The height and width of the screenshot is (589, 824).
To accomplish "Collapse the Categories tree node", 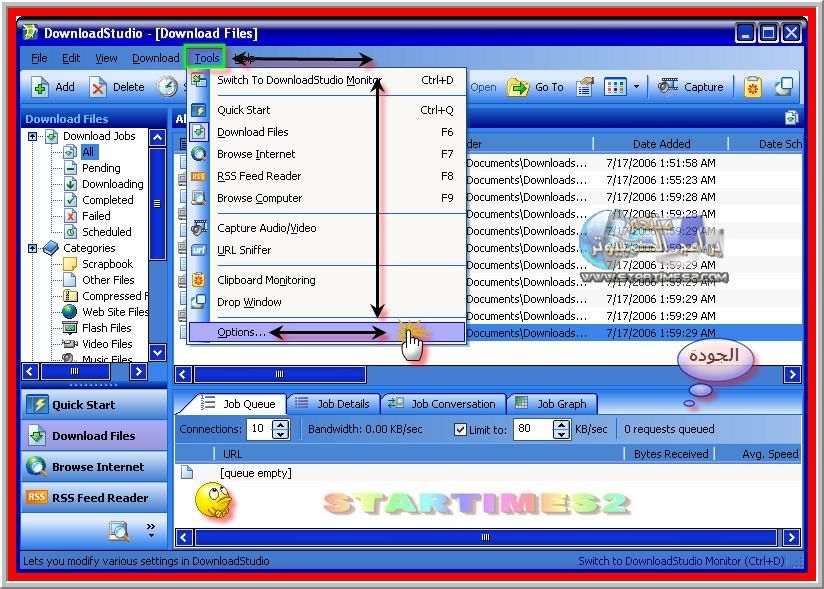I will [33, 248].
